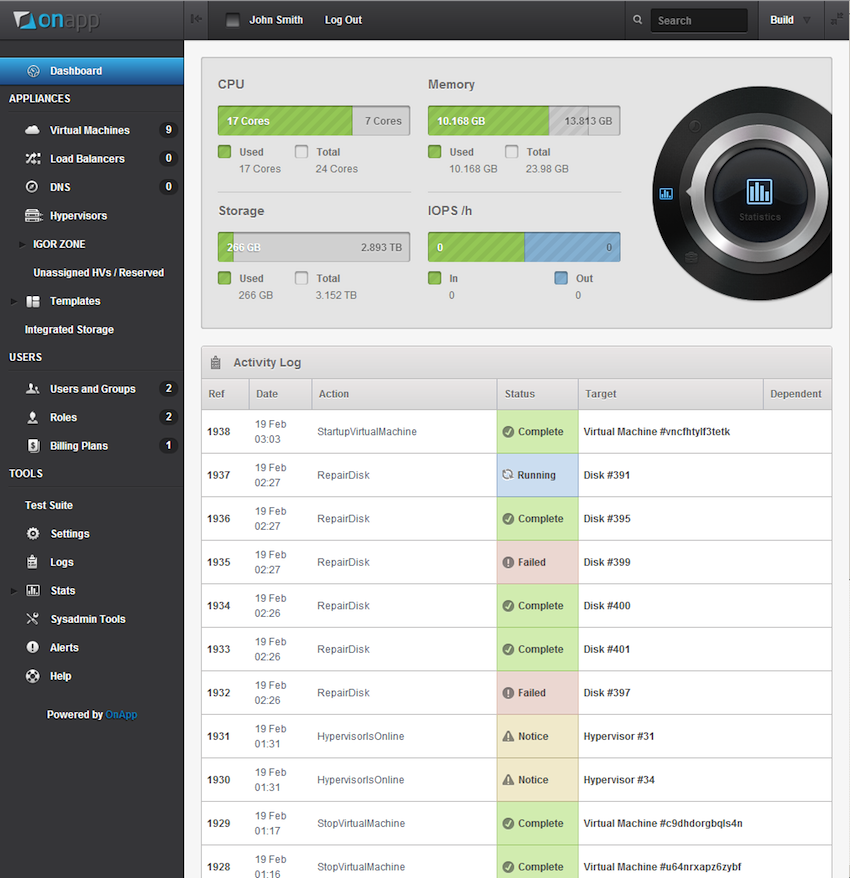Click the clock icon on the dial ring
Screen dimensions: 850x878
pyautogui.click(x=694, y=126)
